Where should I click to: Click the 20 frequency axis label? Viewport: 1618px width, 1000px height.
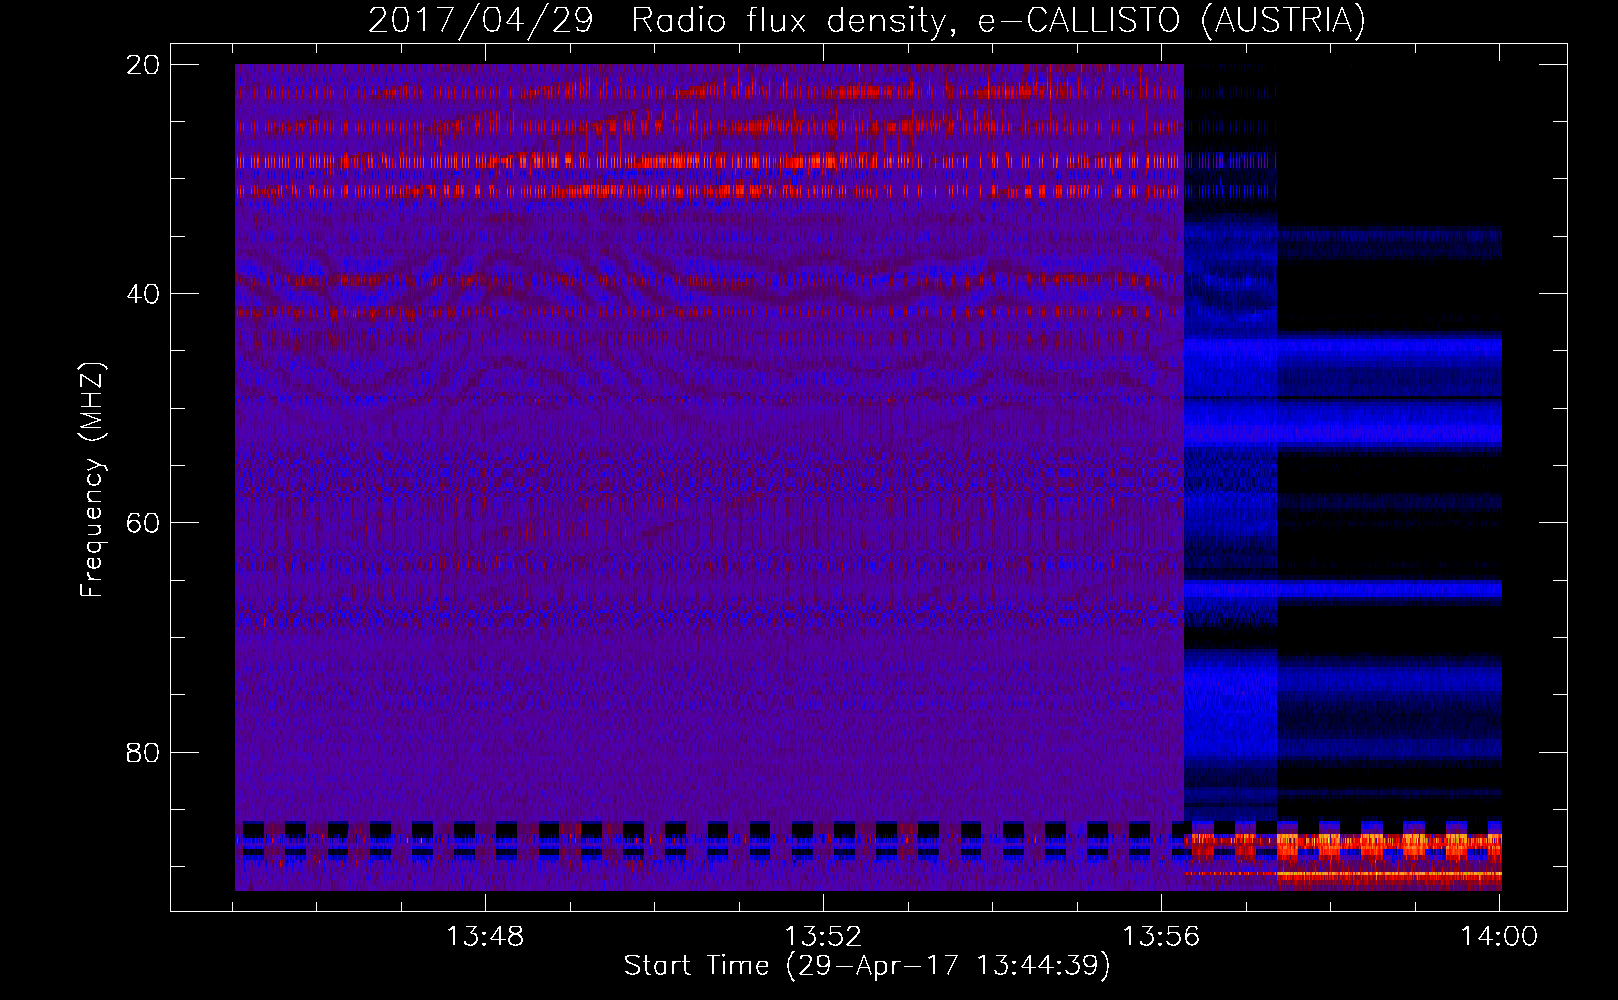point(143,65)
